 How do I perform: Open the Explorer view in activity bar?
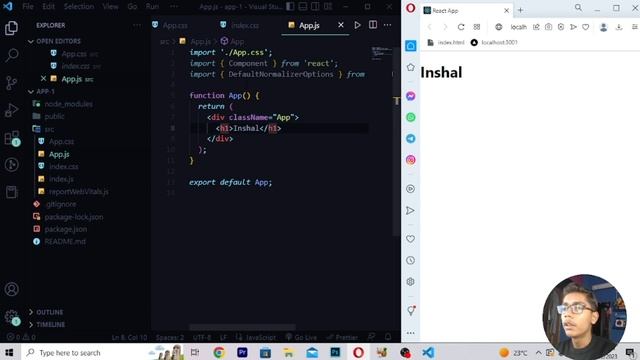11,28
